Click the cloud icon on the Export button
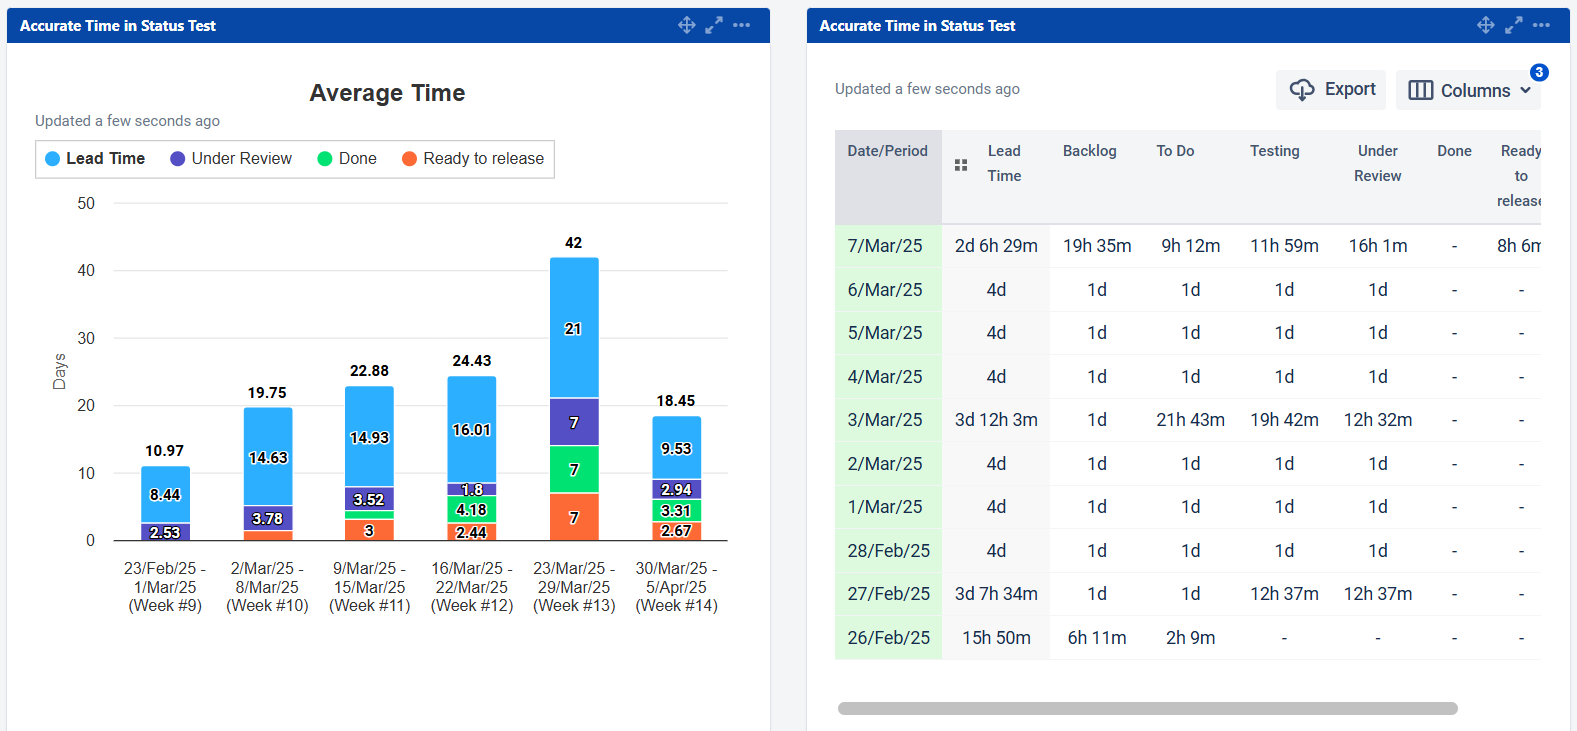Image resolution: width=1577 pixels, height=731 pixels. point(1302,90)
